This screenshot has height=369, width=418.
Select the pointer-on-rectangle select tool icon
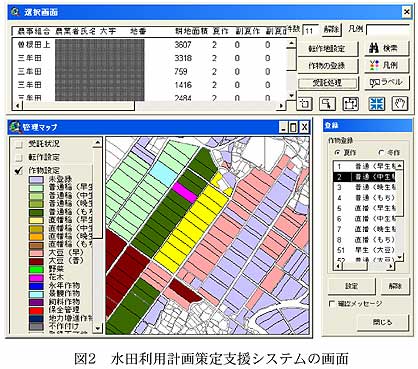point(327,104)
